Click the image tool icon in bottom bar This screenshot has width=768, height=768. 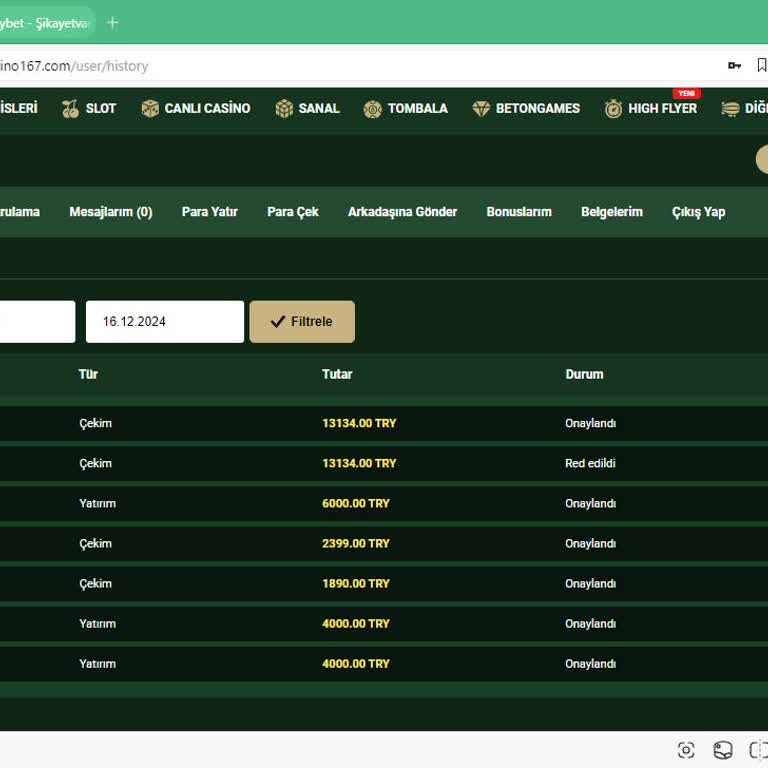(723, 750)
